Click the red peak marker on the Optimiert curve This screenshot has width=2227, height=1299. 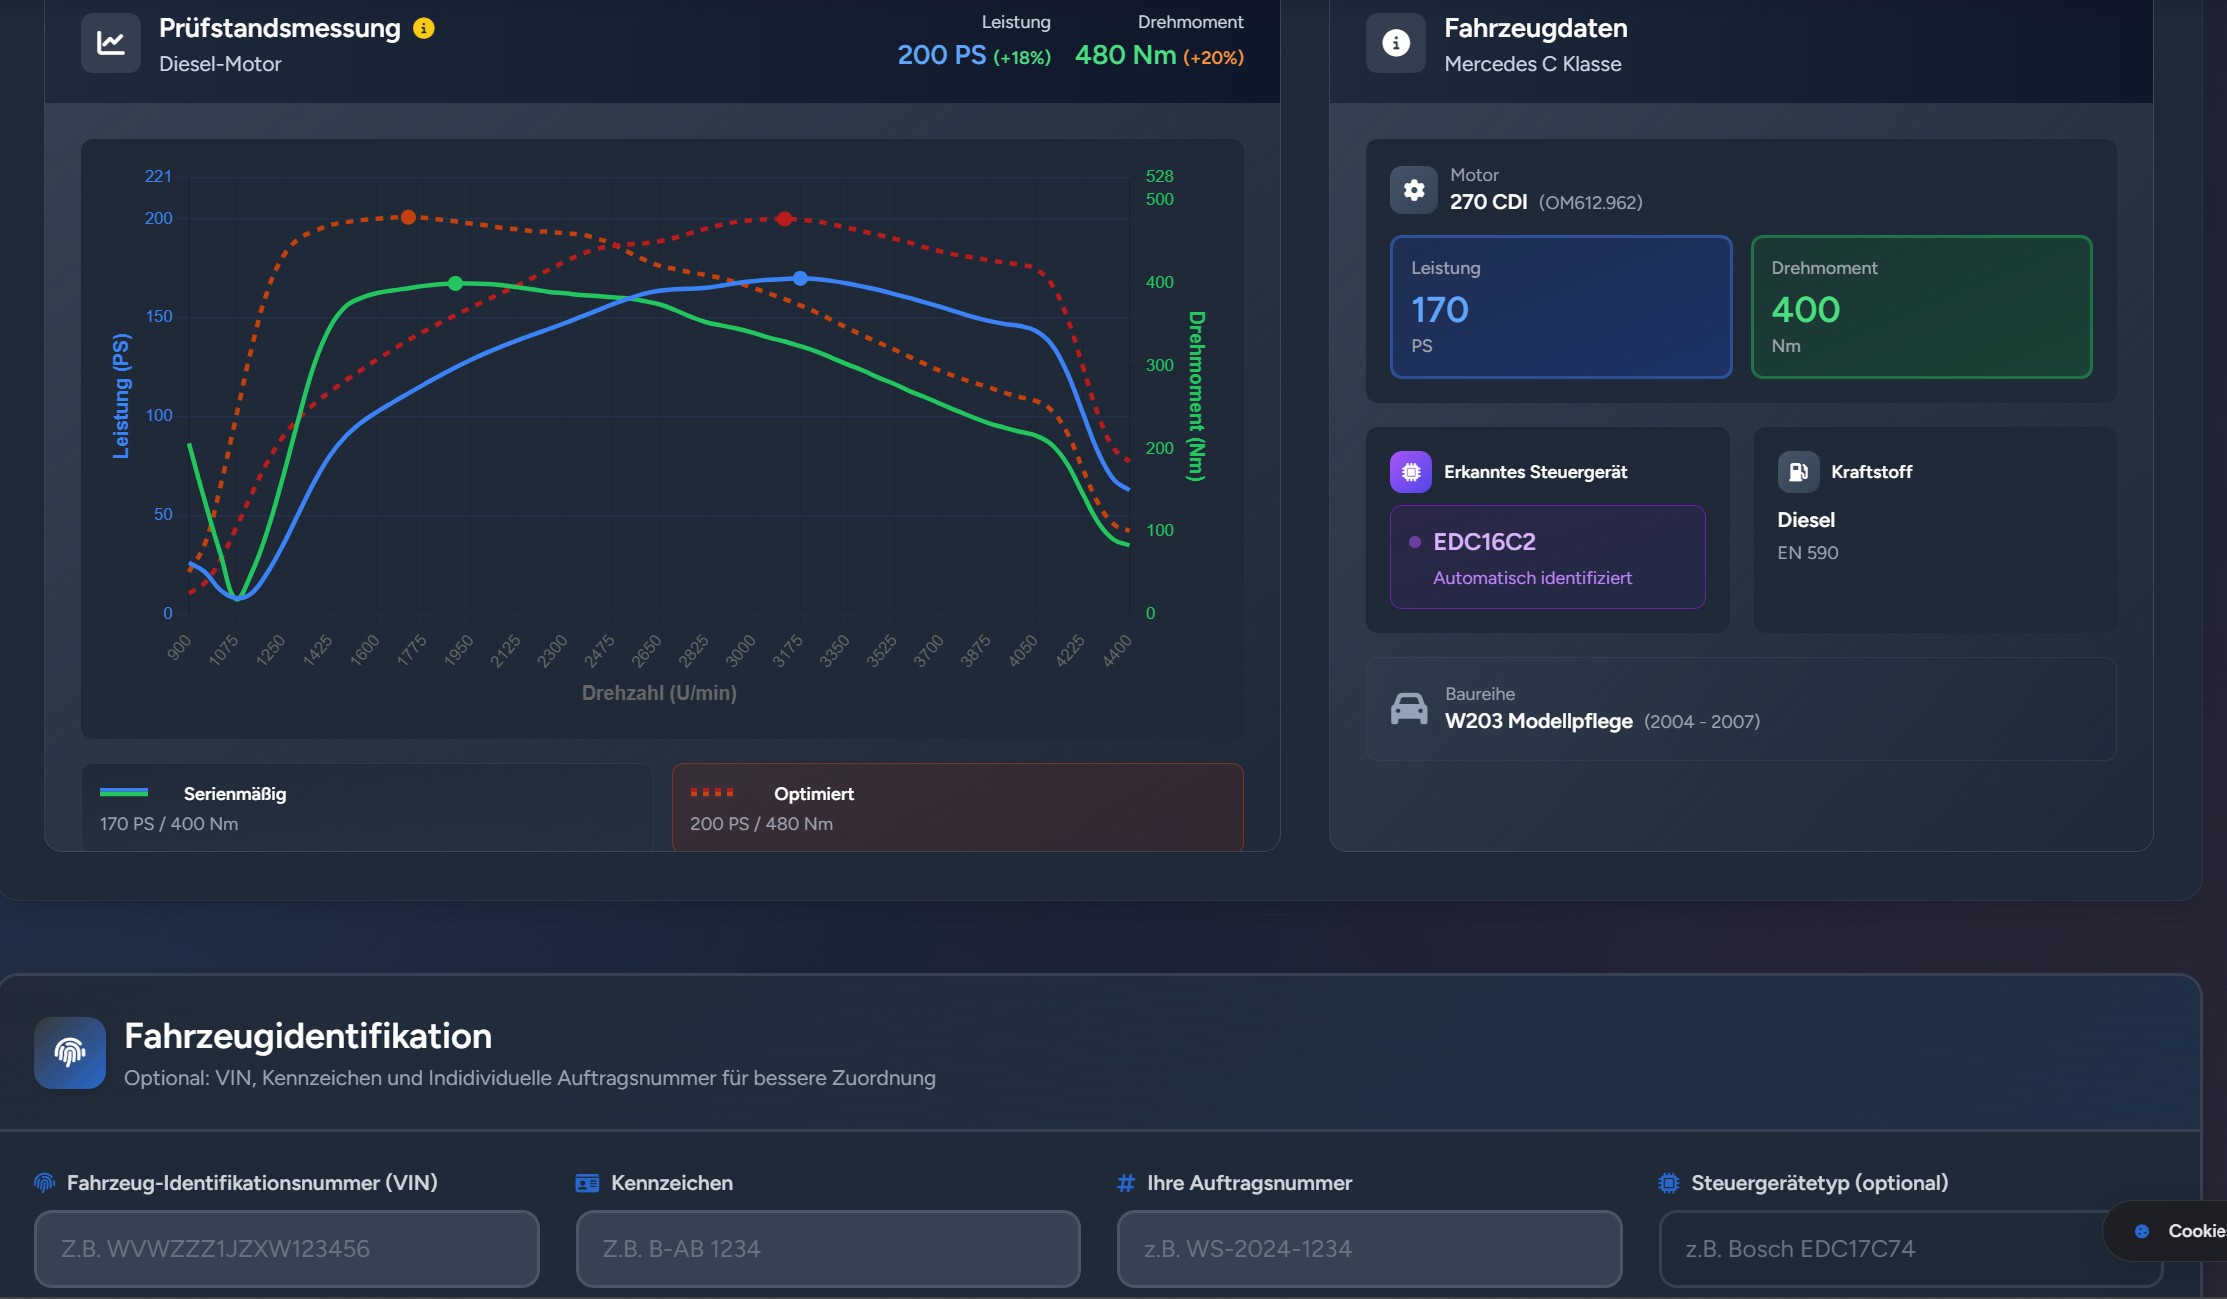coord(784,217)
